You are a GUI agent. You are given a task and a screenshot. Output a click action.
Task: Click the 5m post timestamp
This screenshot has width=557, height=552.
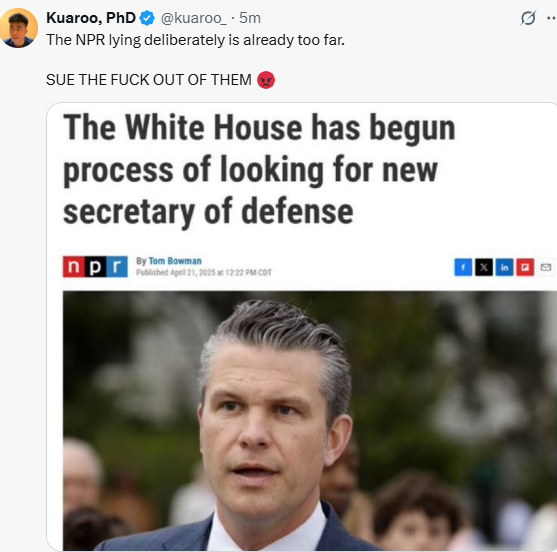(250, 18)
